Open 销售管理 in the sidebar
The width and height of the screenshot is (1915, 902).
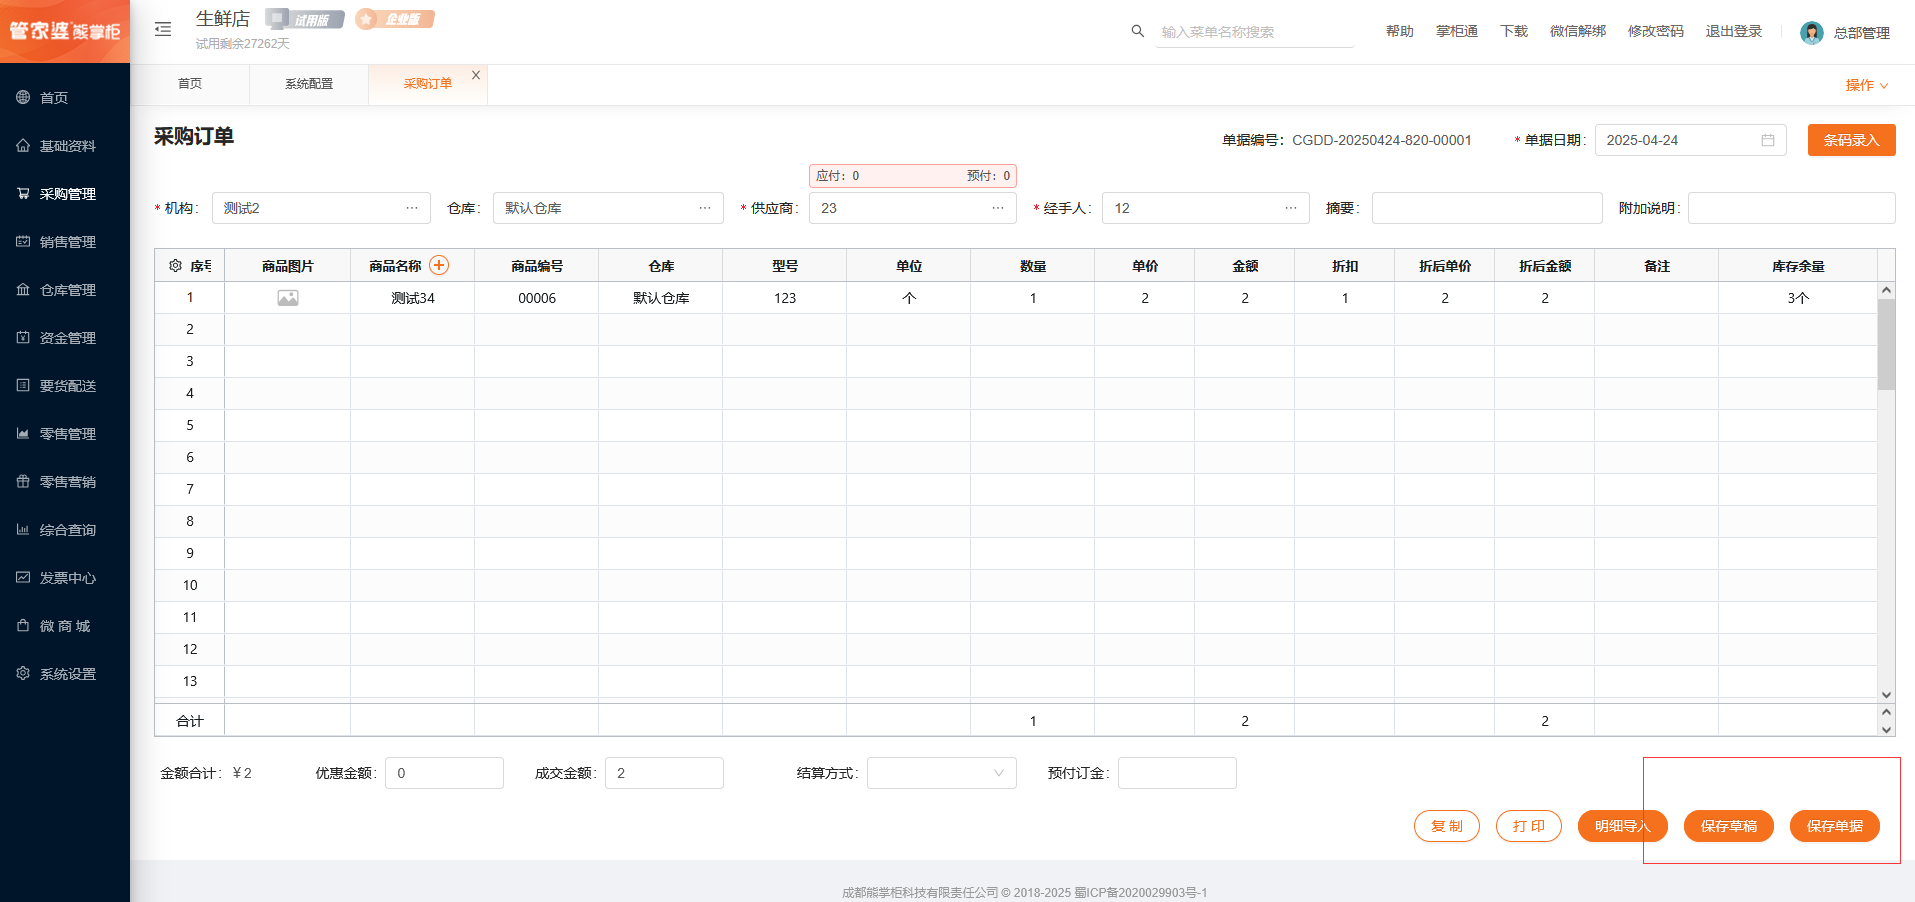click(x=65, y=242)
